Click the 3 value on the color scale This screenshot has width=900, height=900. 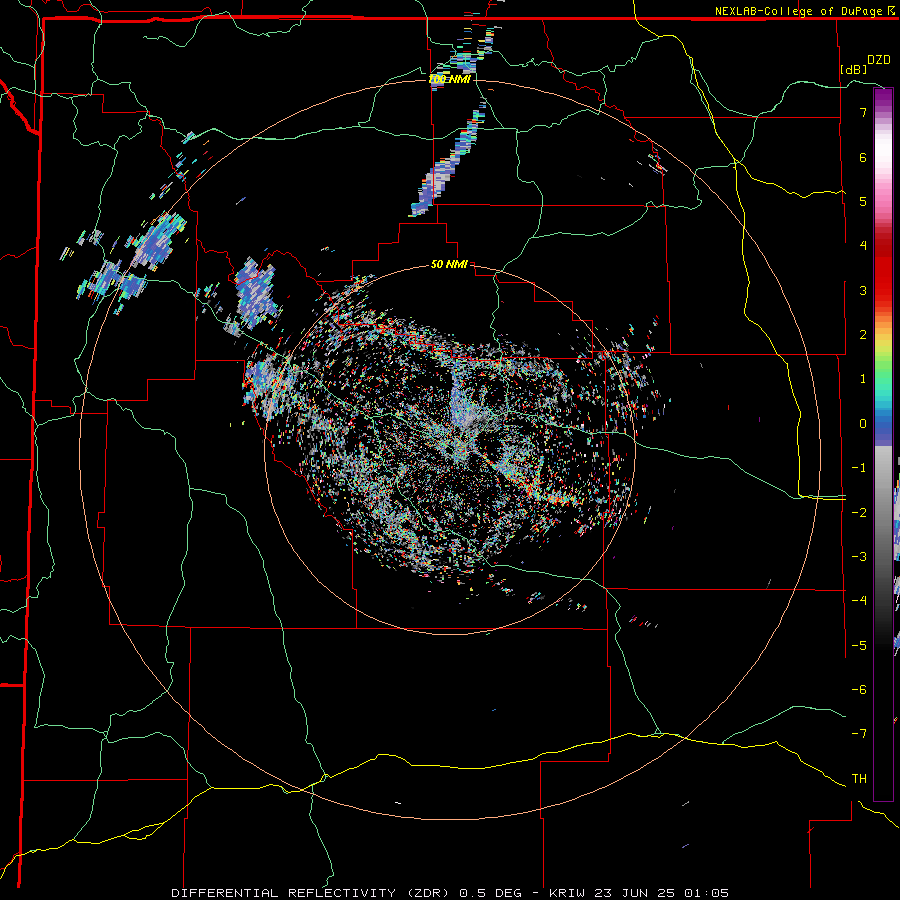[863, 290]
